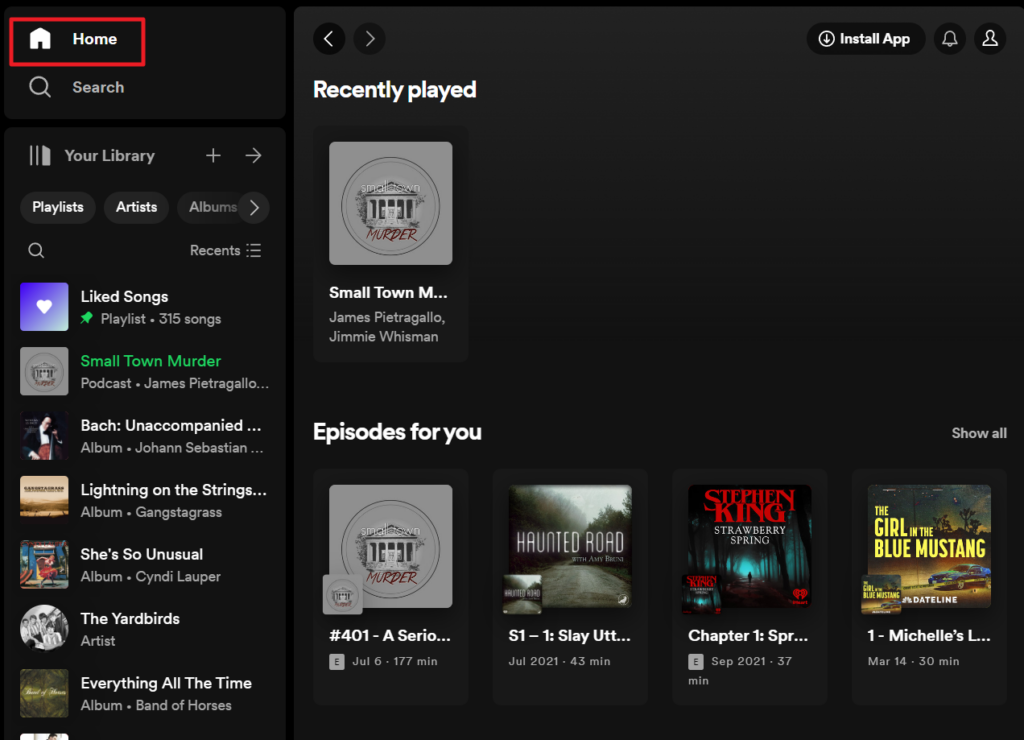Create a new playlist with the plus icon
The width and height of the screenshot is (1024, 740).
pyautogui.click(x=213, y=155)
